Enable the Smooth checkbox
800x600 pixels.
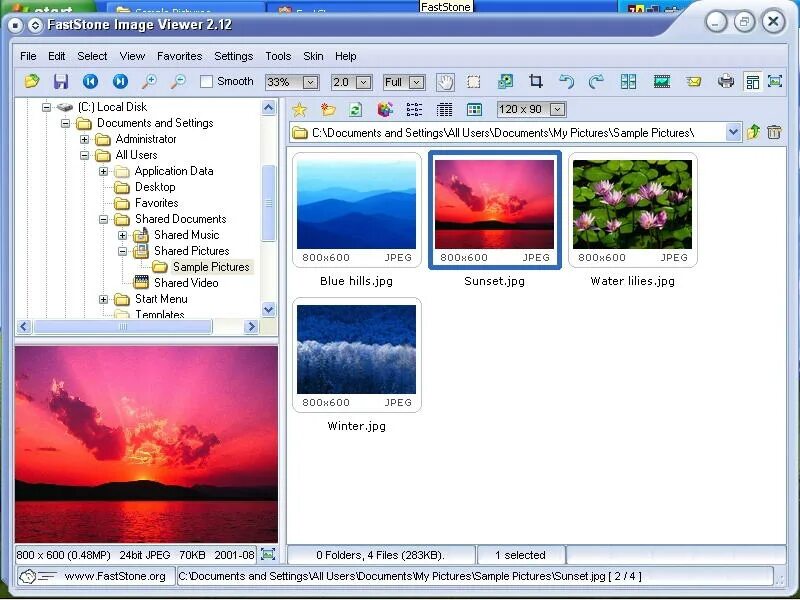[207, 82]
